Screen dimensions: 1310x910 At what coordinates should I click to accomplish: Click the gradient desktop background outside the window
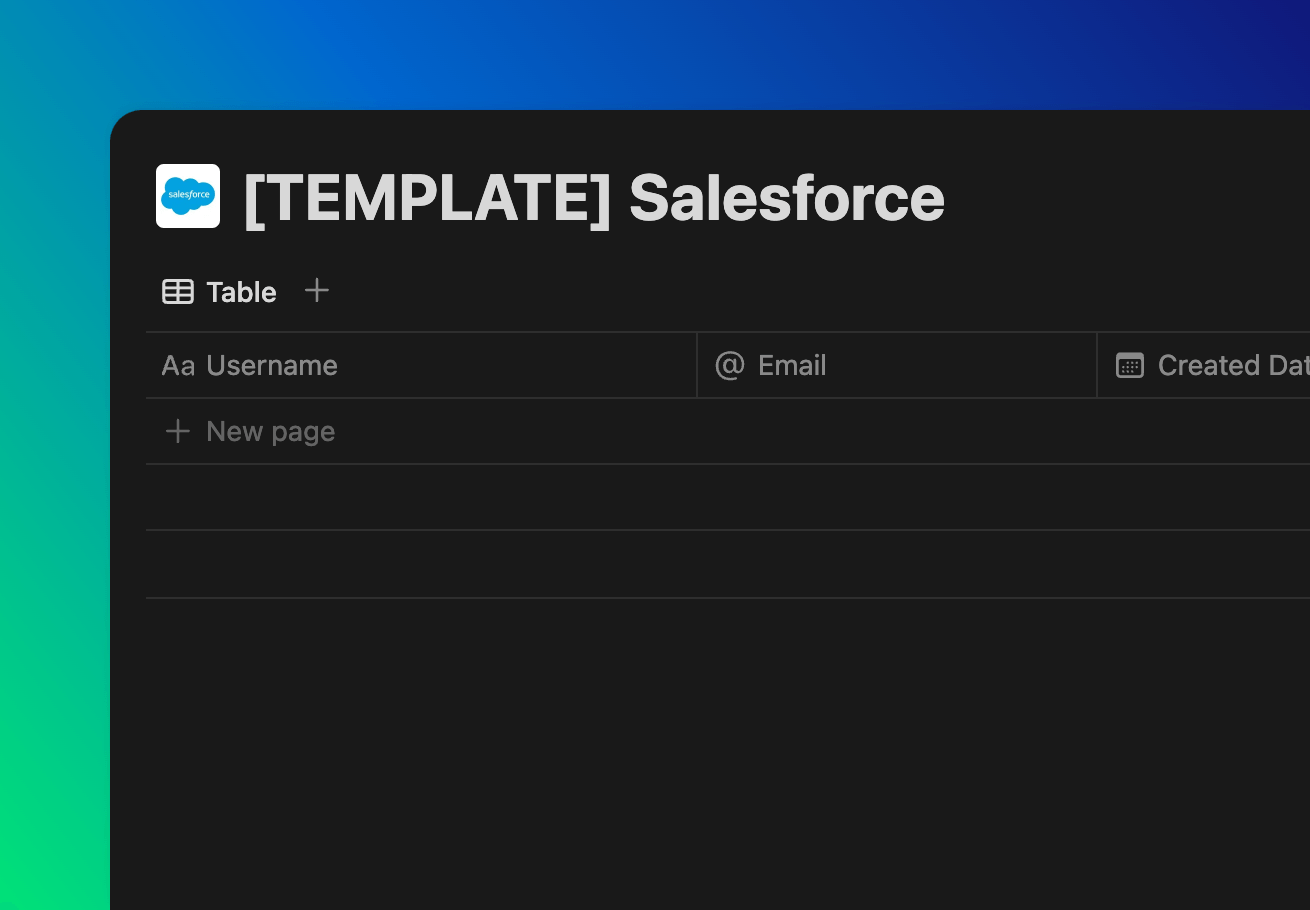click(54, 500)
